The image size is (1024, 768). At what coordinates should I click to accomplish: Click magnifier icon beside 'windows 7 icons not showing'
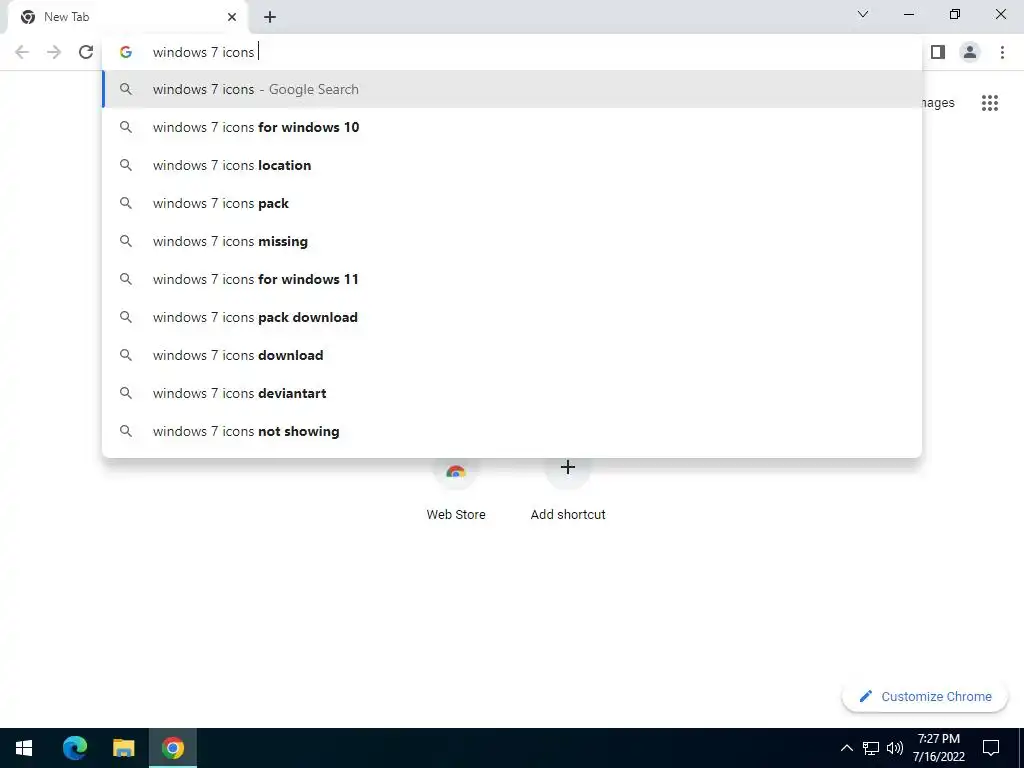[x=126, y=431]
